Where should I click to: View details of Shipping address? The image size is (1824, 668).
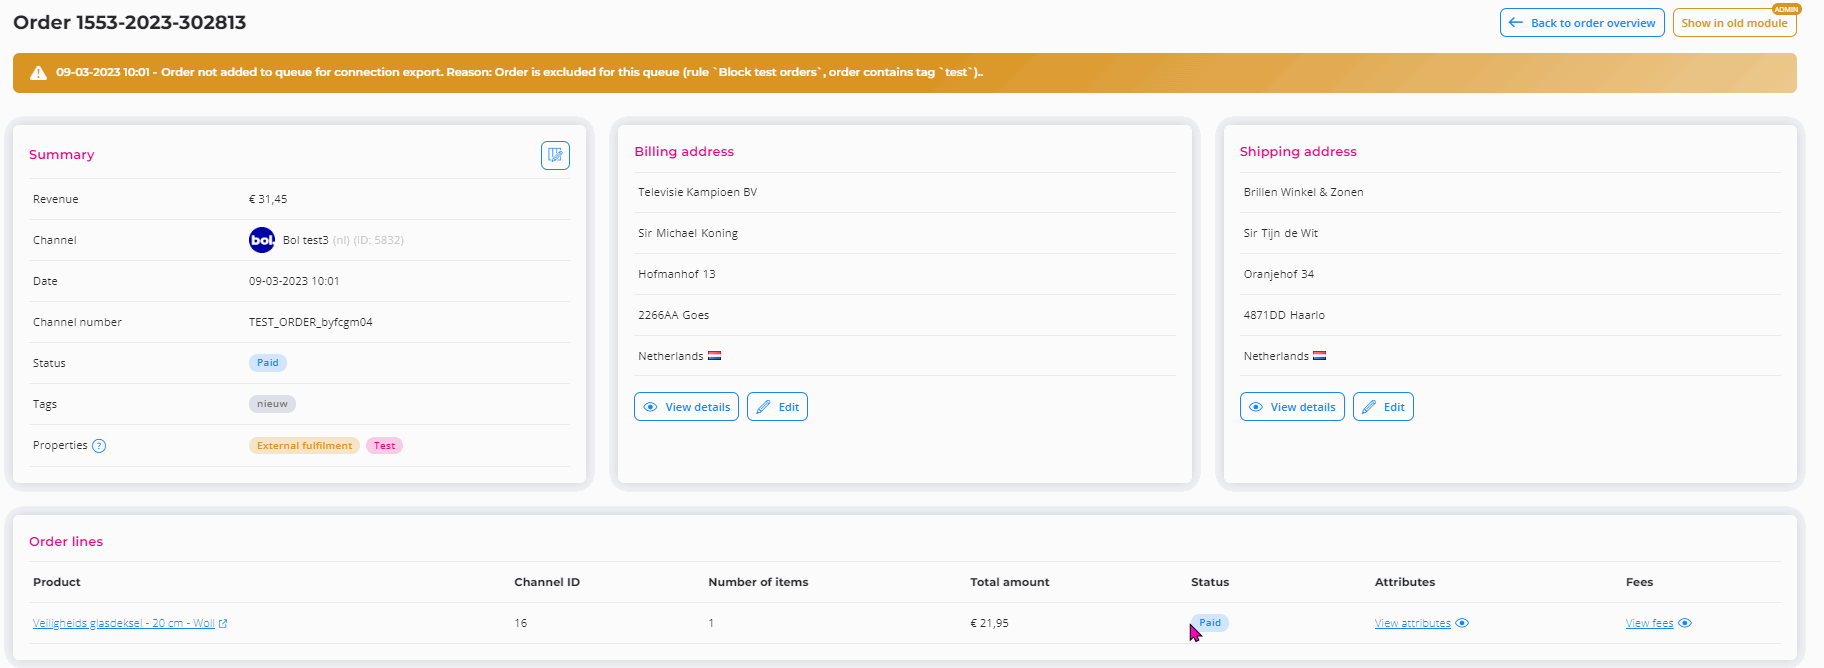(x=1292, y=407)
